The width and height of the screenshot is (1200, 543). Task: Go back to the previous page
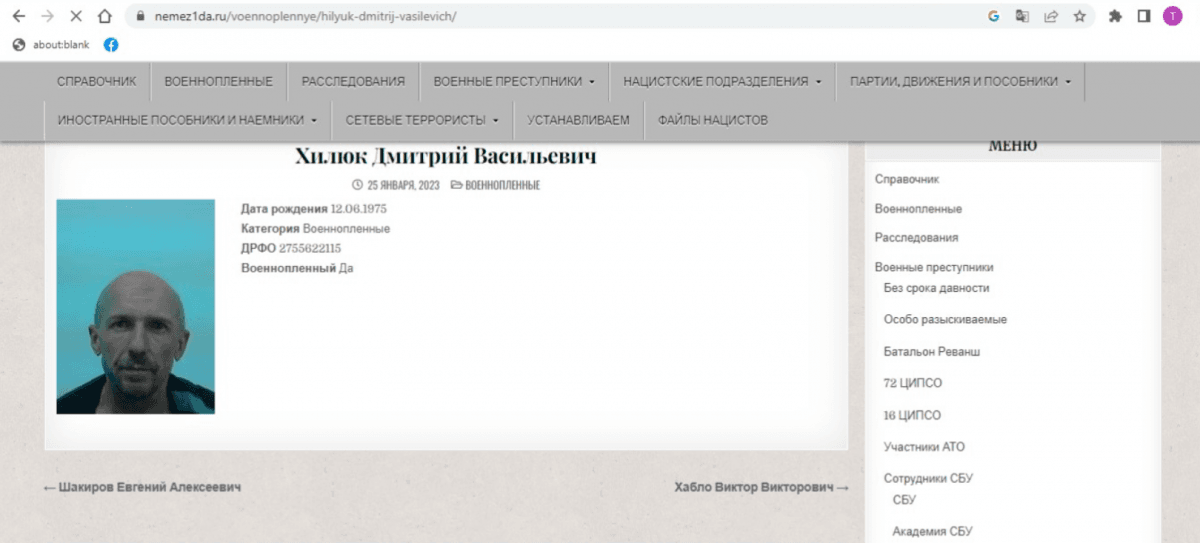coord(18,17)
